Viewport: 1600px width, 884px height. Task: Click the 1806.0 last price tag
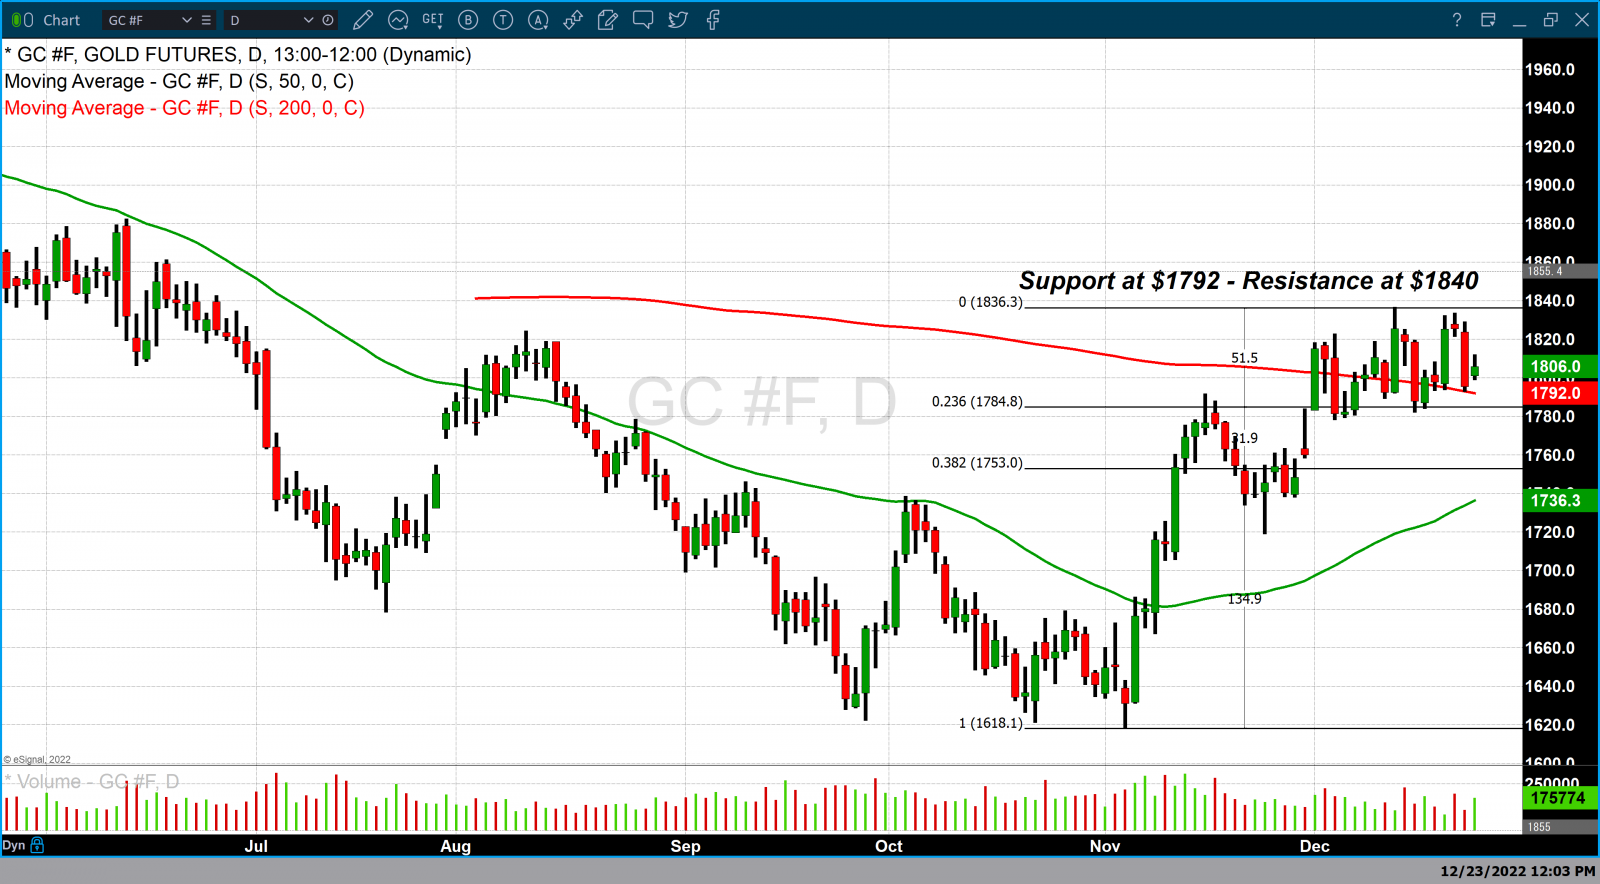1559,367
